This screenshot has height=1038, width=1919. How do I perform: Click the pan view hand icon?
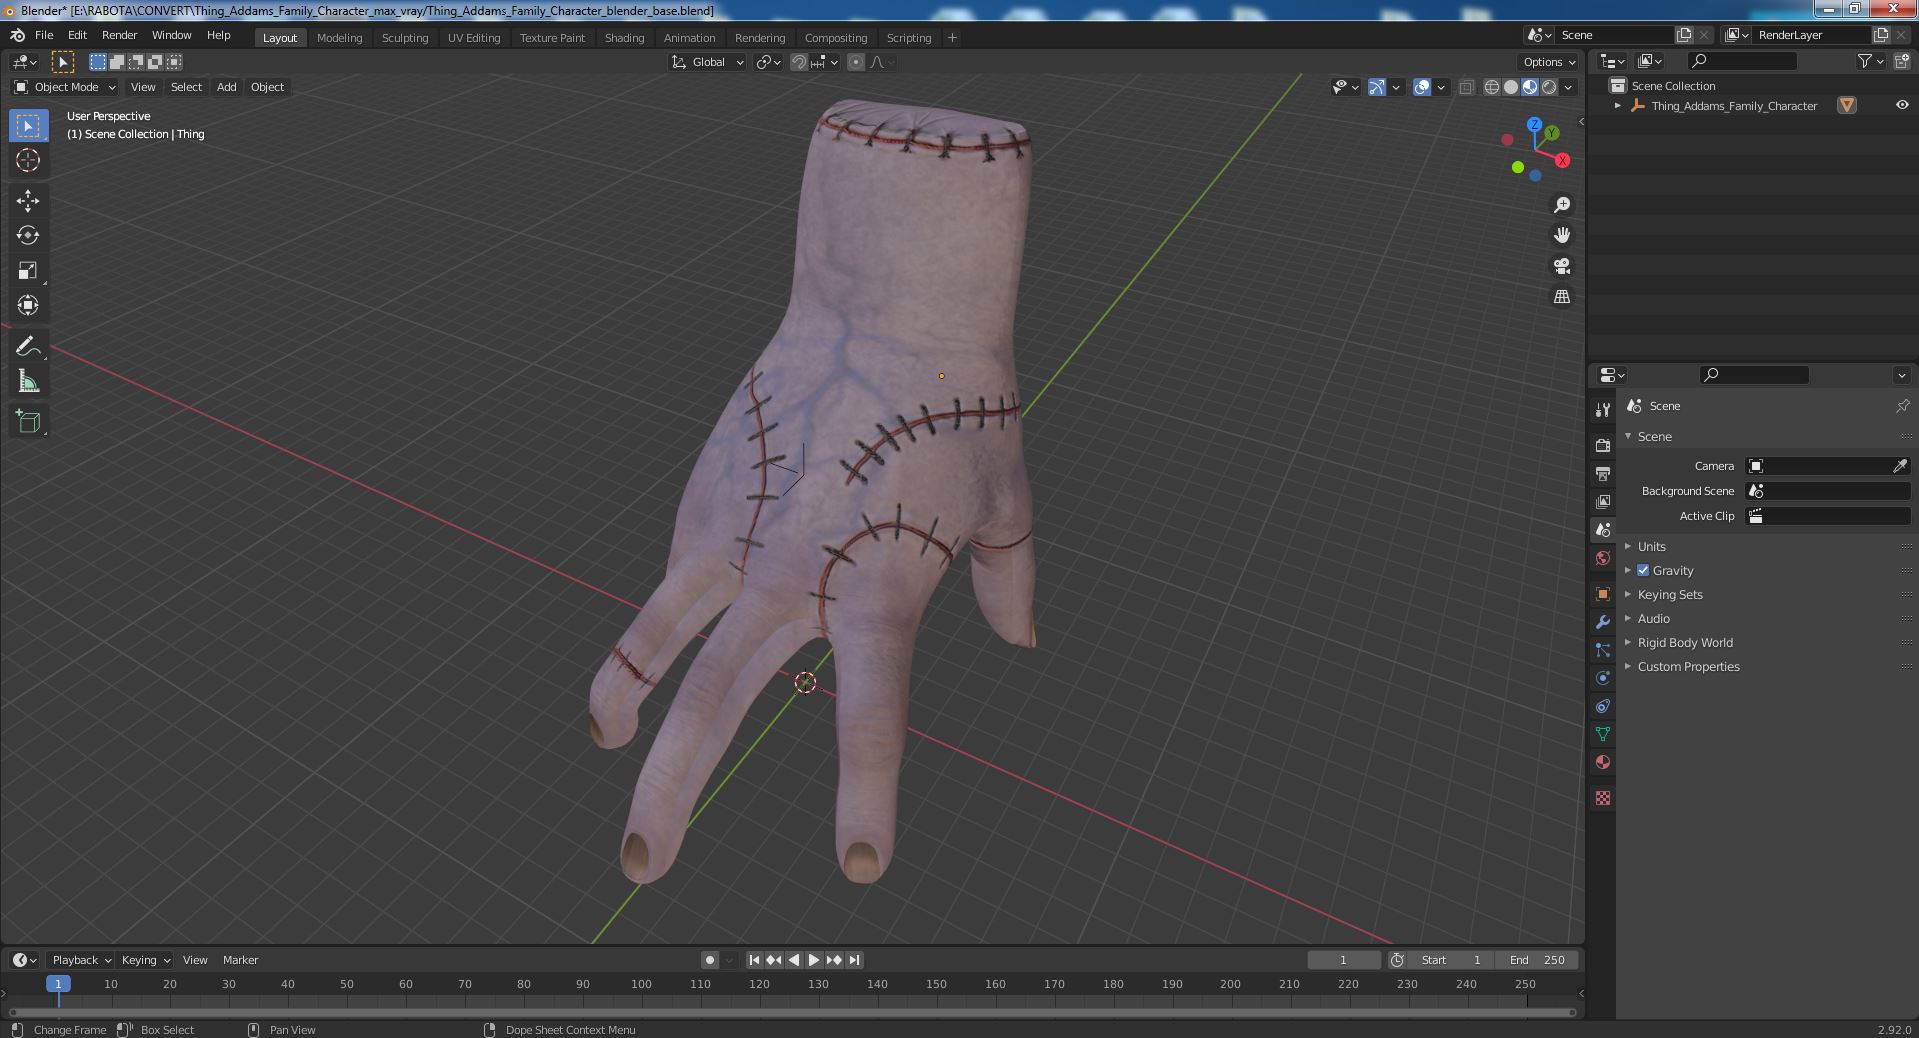[x=1562, y=235]
